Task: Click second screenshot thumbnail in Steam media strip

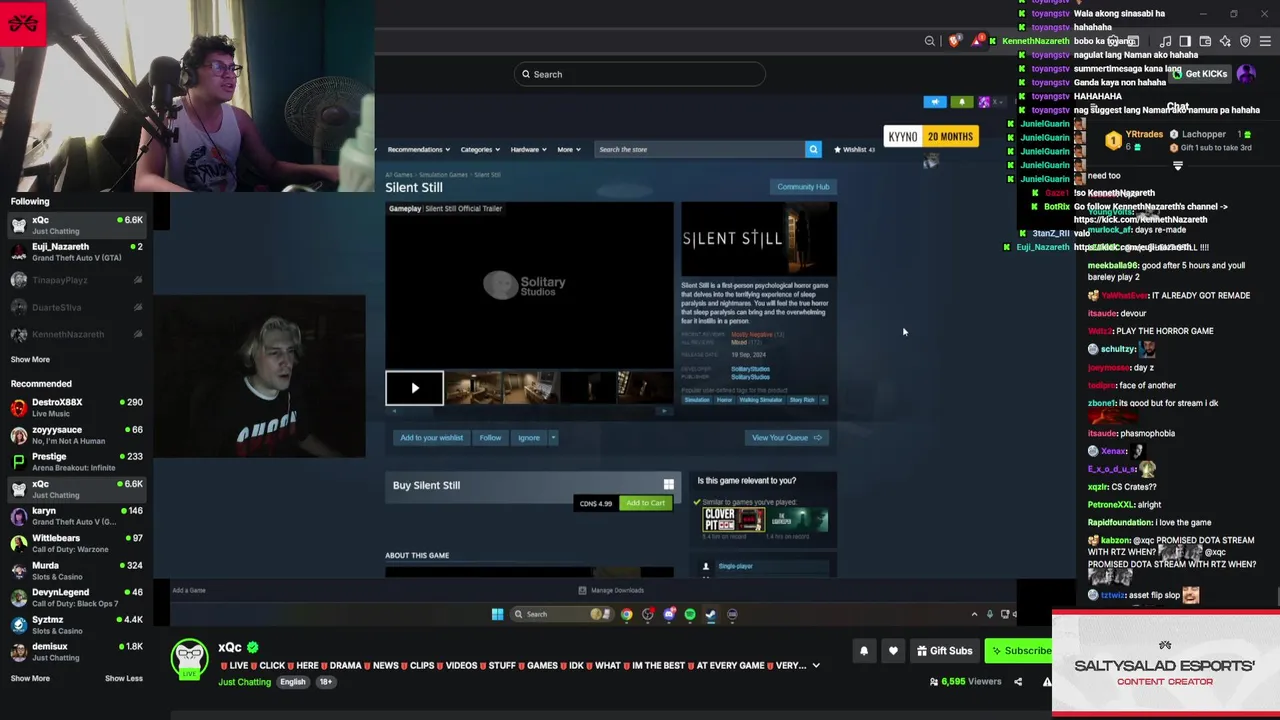Action: [531, 388]
